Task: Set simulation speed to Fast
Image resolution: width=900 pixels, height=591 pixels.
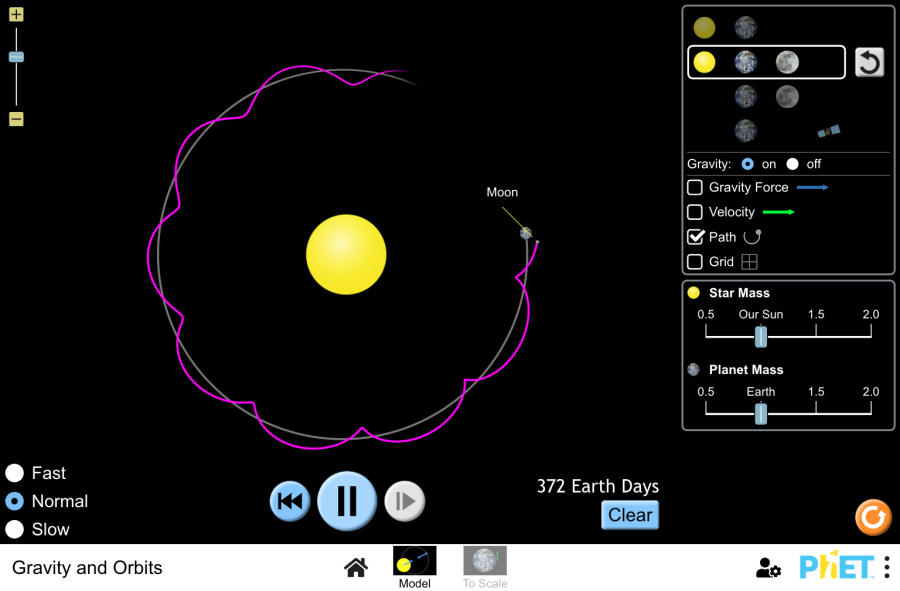Action: click(15, 473)
